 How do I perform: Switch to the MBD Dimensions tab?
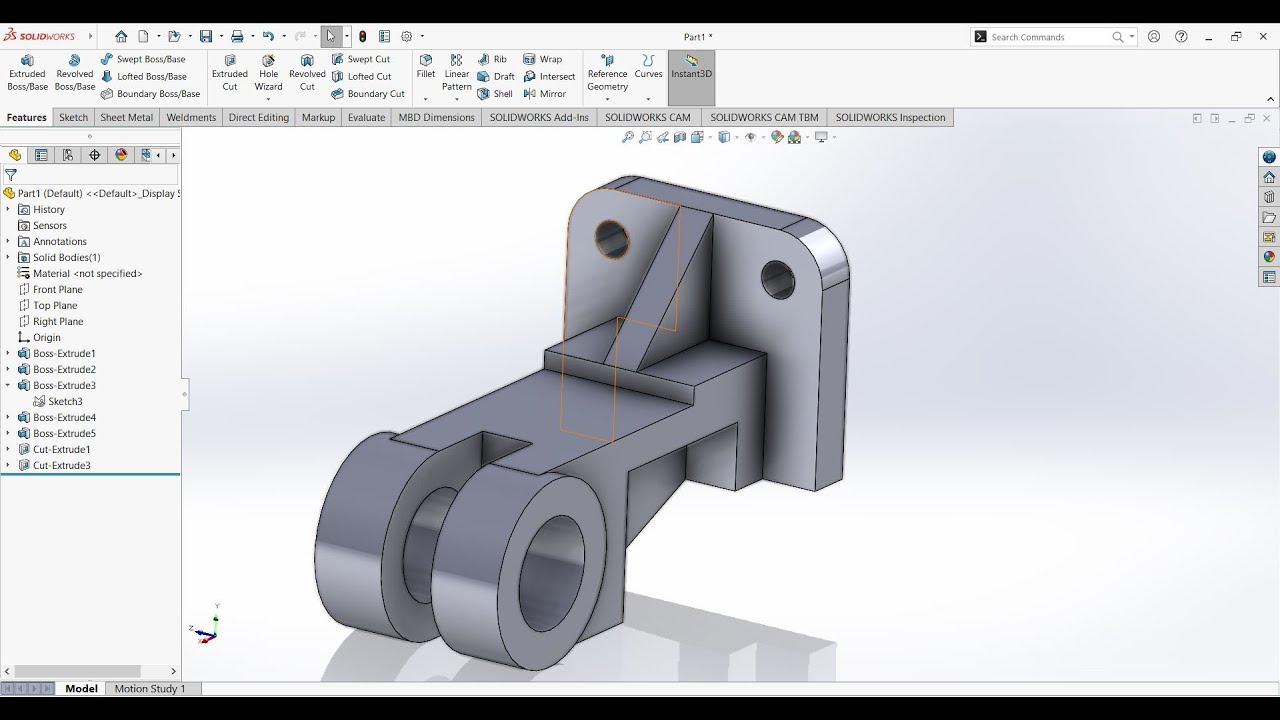point(436,117)
